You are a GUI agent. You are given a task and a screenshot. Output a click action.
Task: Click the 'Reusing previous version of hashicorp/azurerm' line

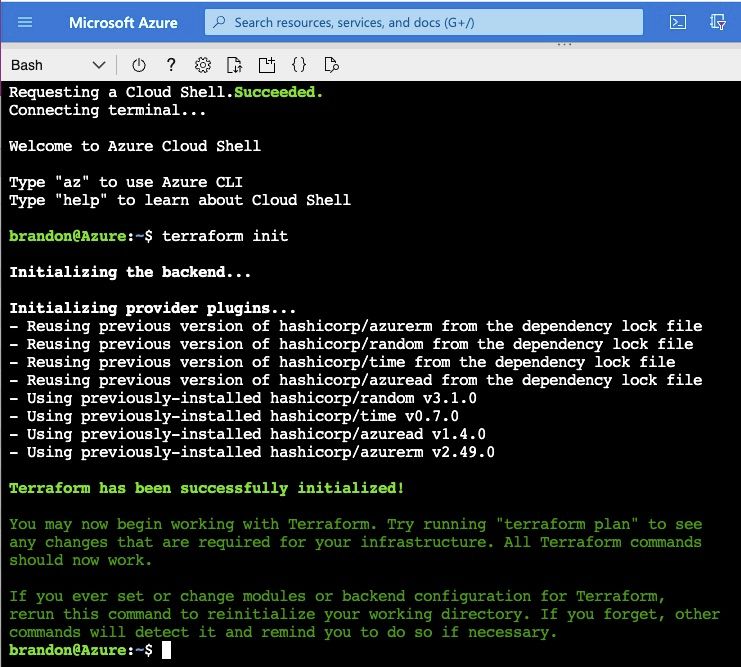click(x=355, y=326)
